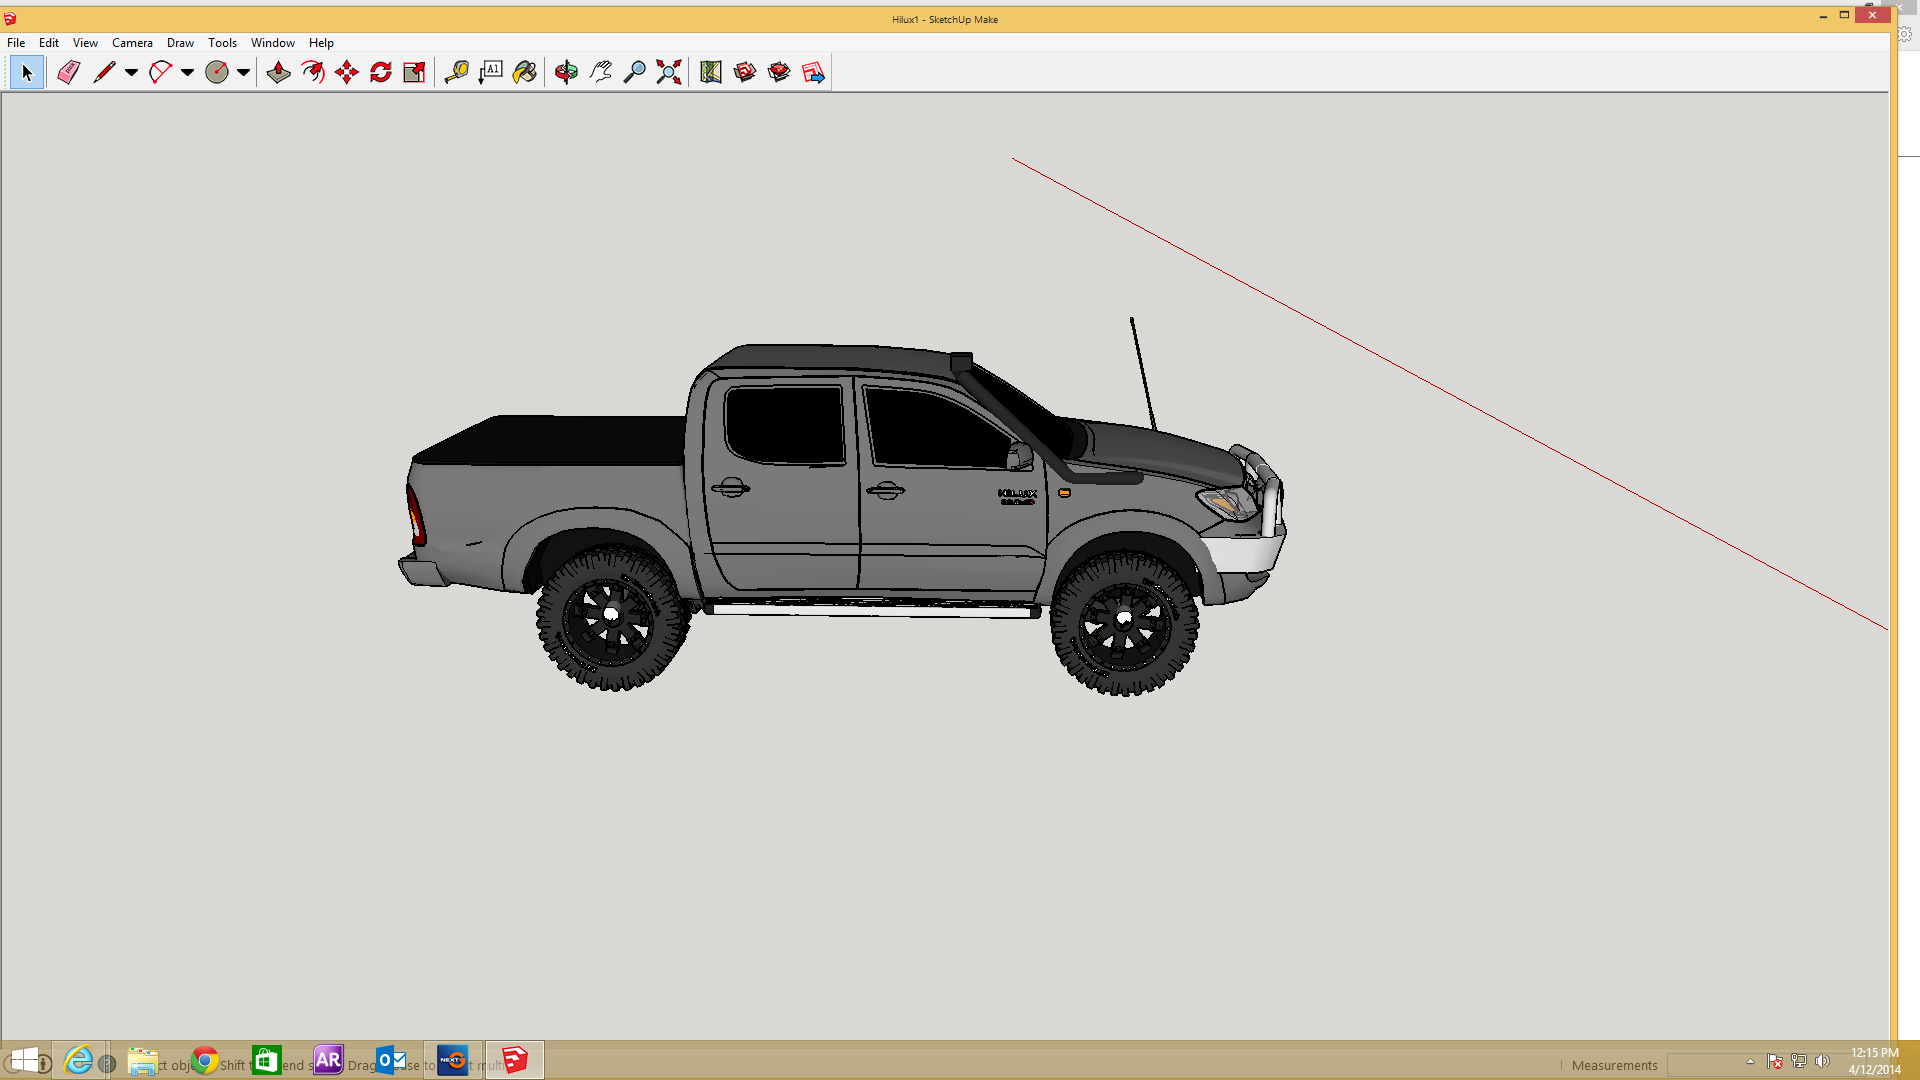
Task: Click the network status tray icon
Action: (x=1799, y=1061)
